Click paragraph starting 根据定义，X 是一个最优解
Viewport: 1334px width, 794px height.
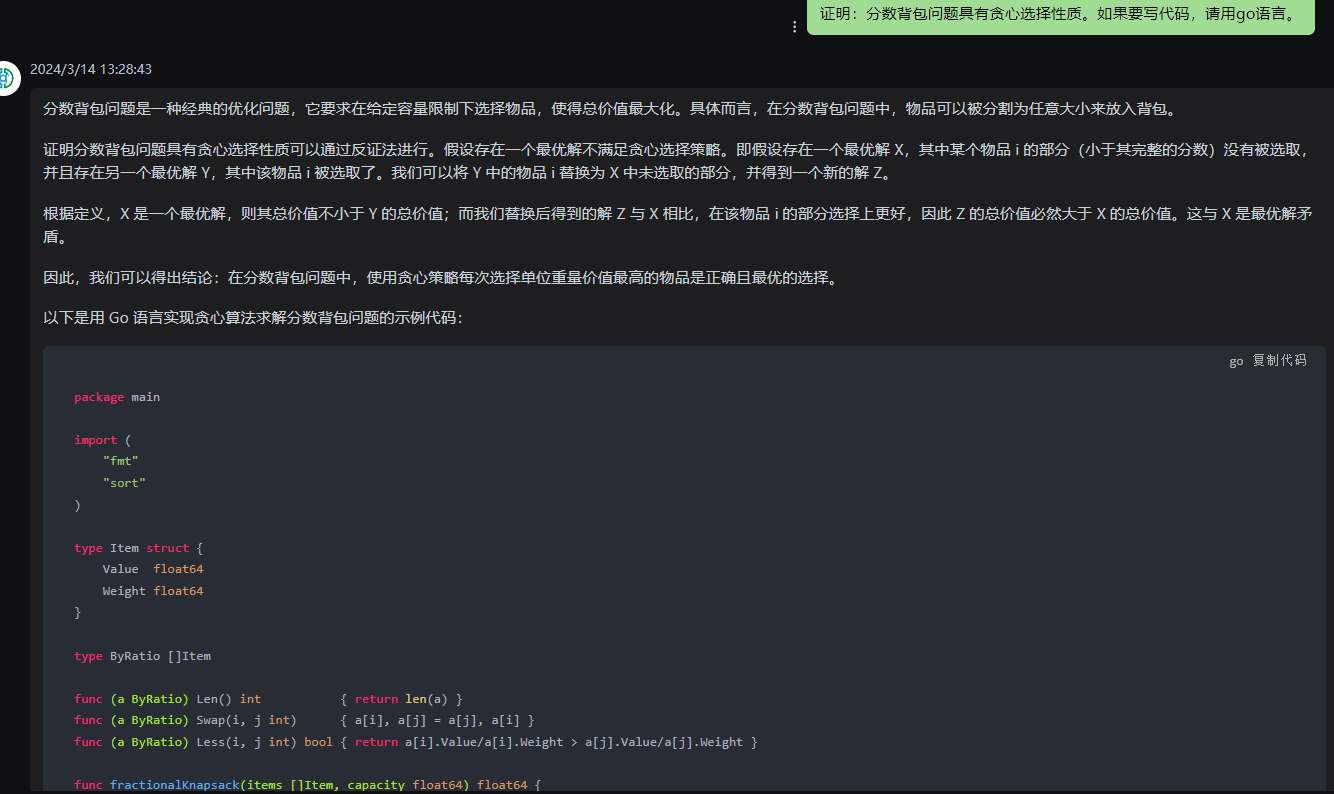point(677,225)
